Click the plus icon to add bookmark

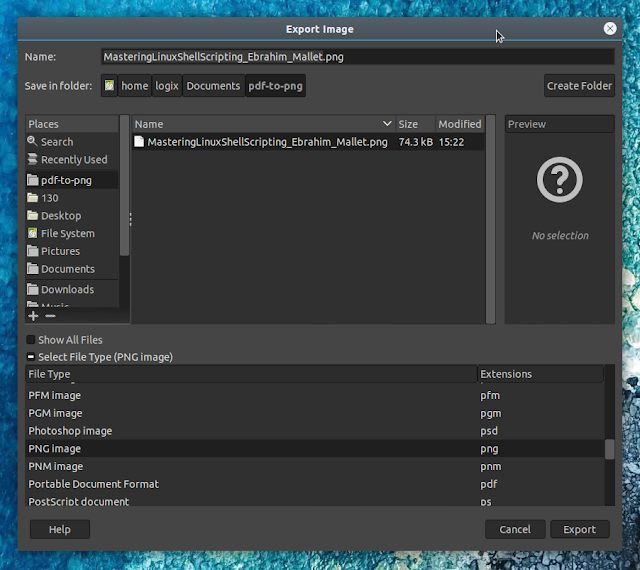pos(33,315)
